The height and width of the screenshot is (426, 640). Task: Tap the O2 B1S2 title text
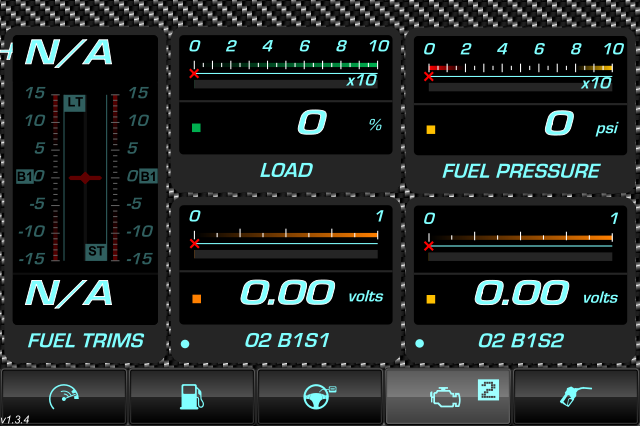pos(521,340)
